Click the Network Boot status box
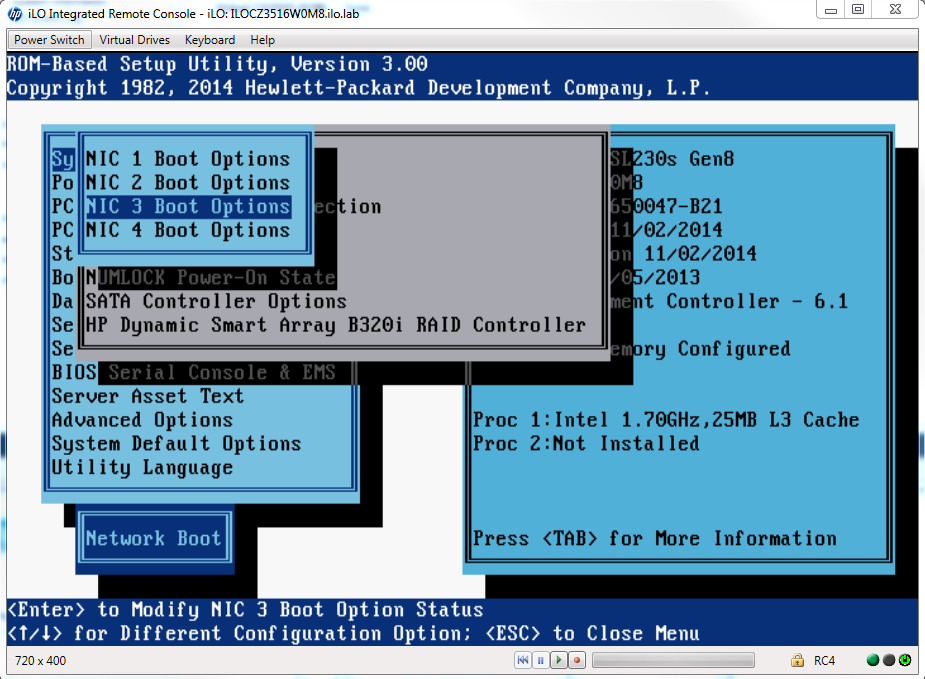 (154, 538)
